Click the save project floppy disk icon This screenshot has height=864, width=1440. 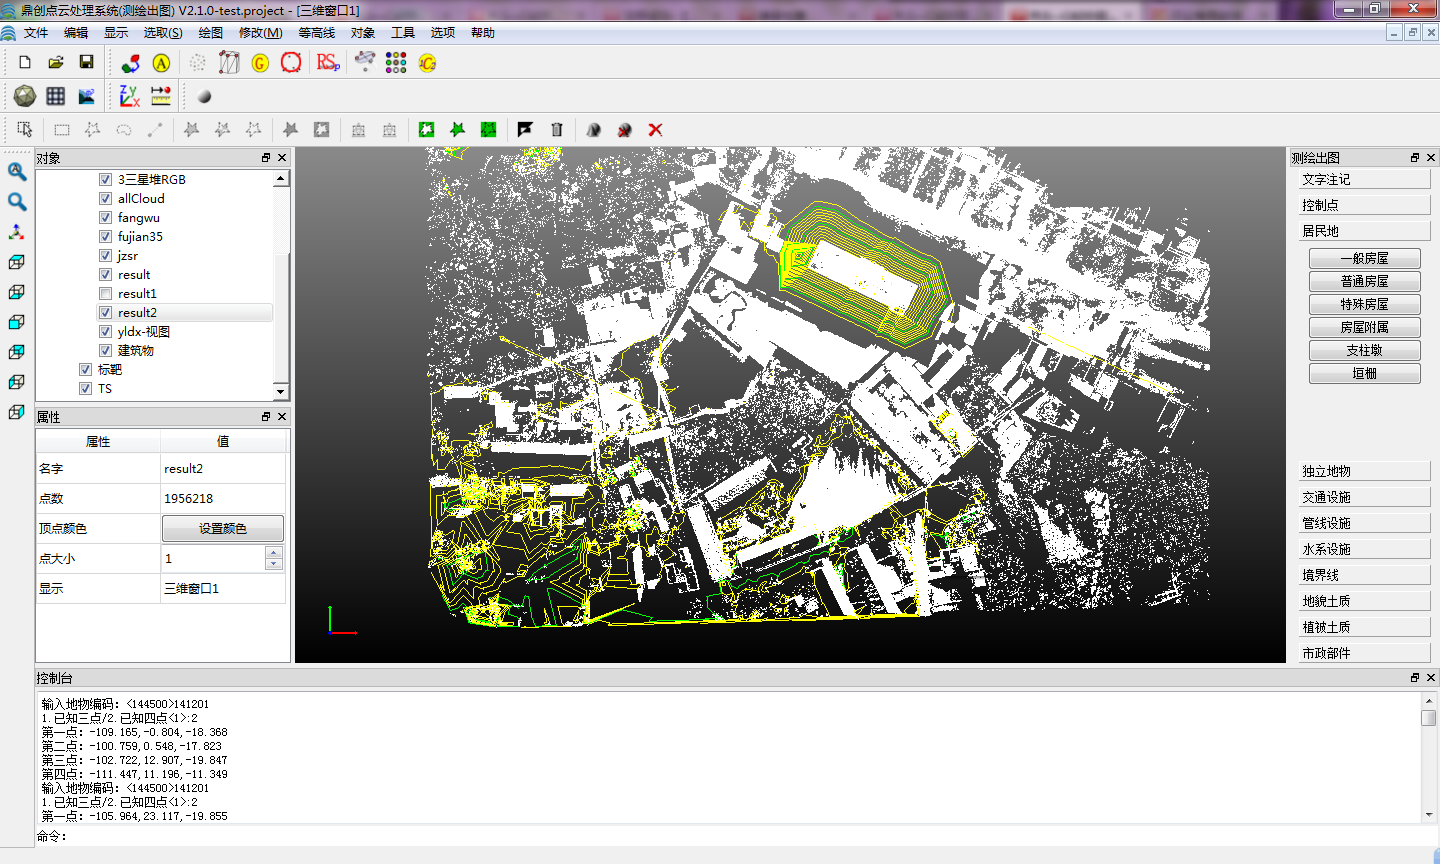pyautogui.click(x=86, y=62)
